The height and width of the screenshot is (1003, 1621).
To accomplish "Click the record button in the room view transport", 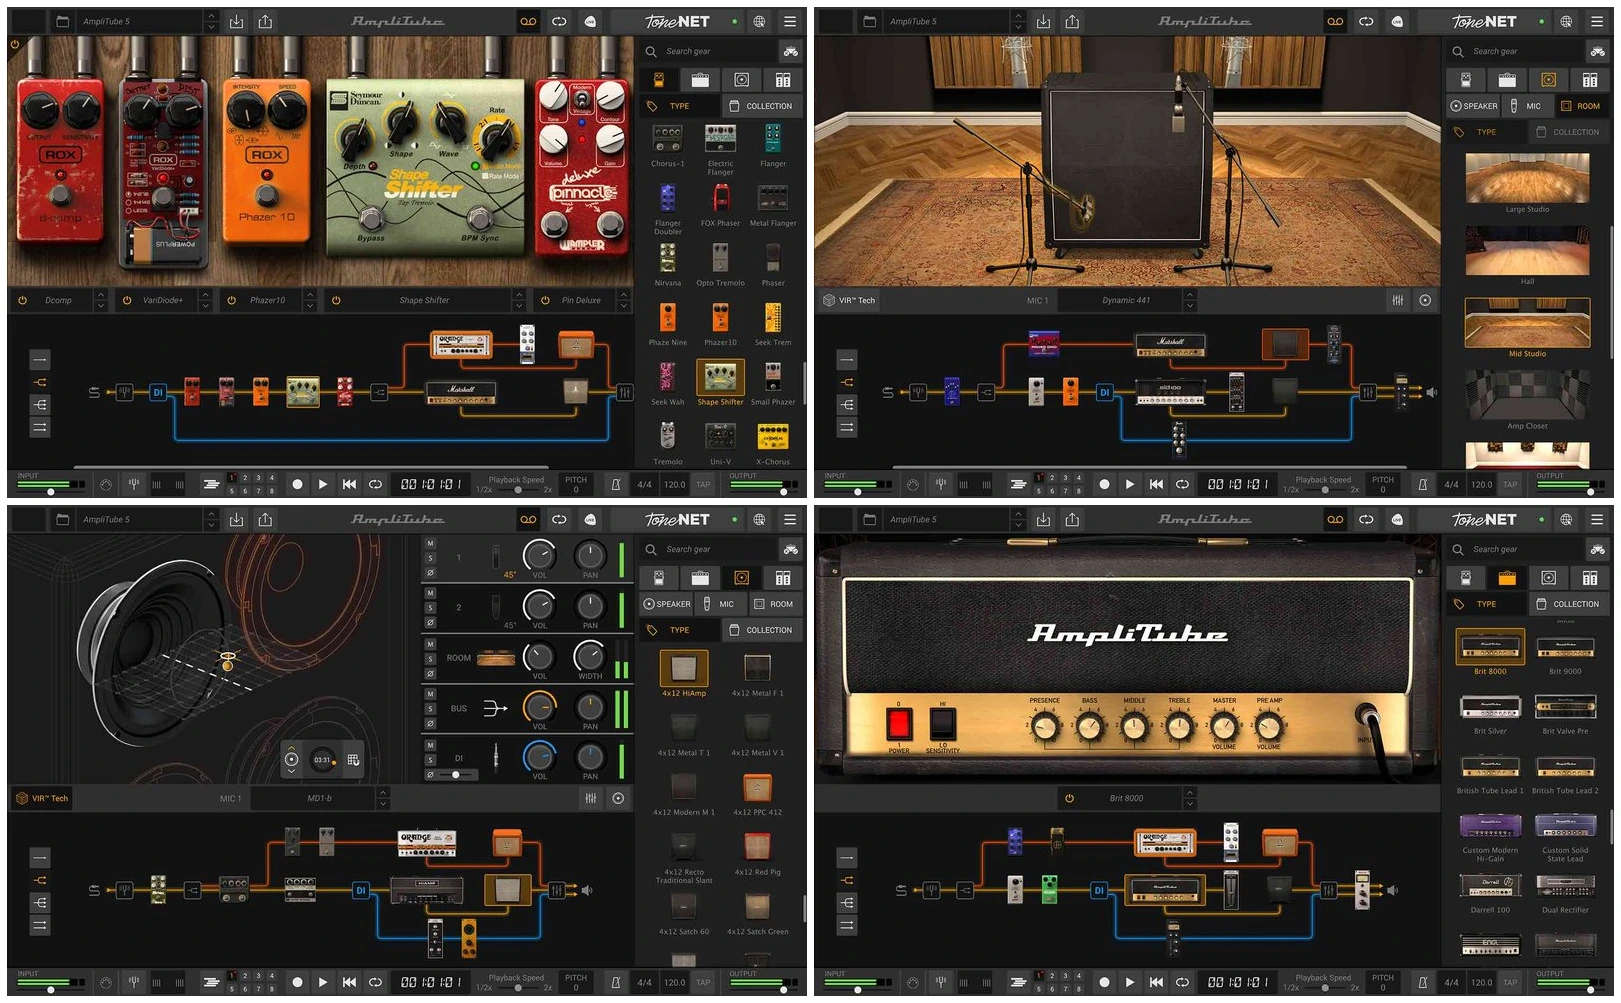I will pyautogui.click(x=1104, y=484).
